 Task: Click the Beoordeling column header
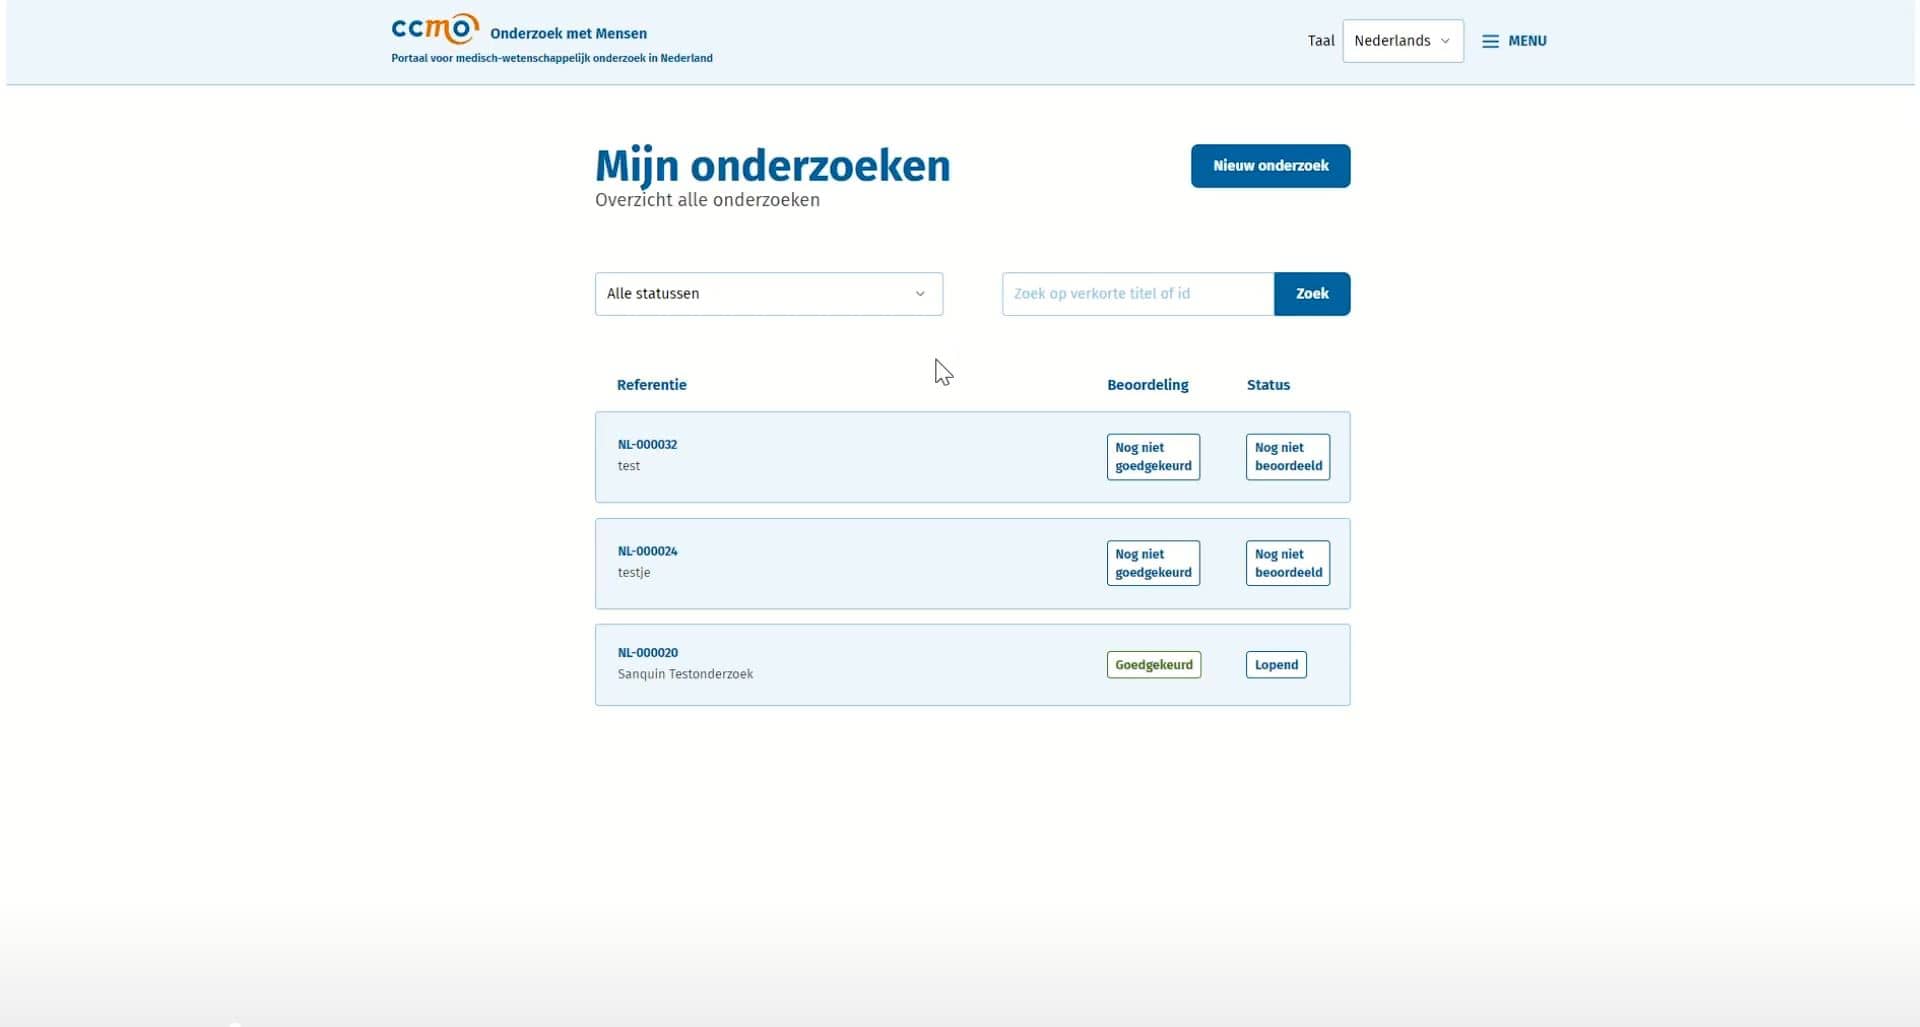(x=1147, y=385)
